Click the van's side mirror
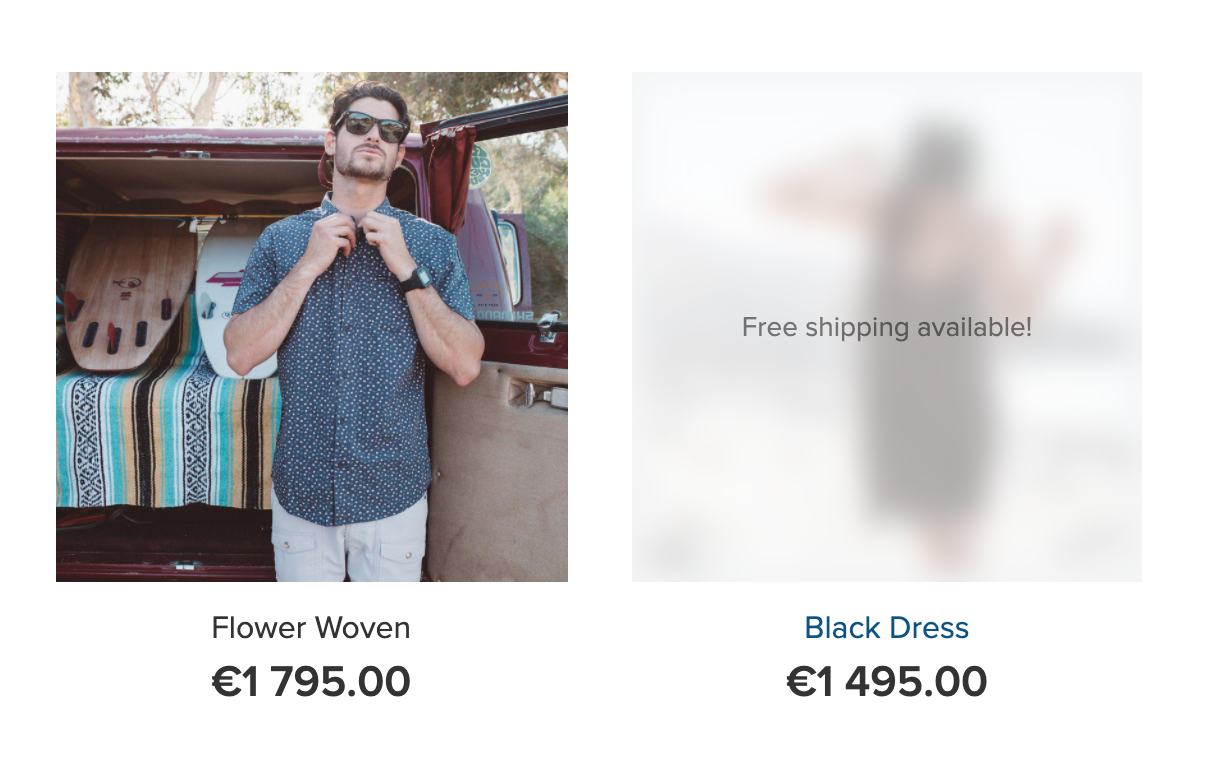1206x784 pixels. point(512,262)
